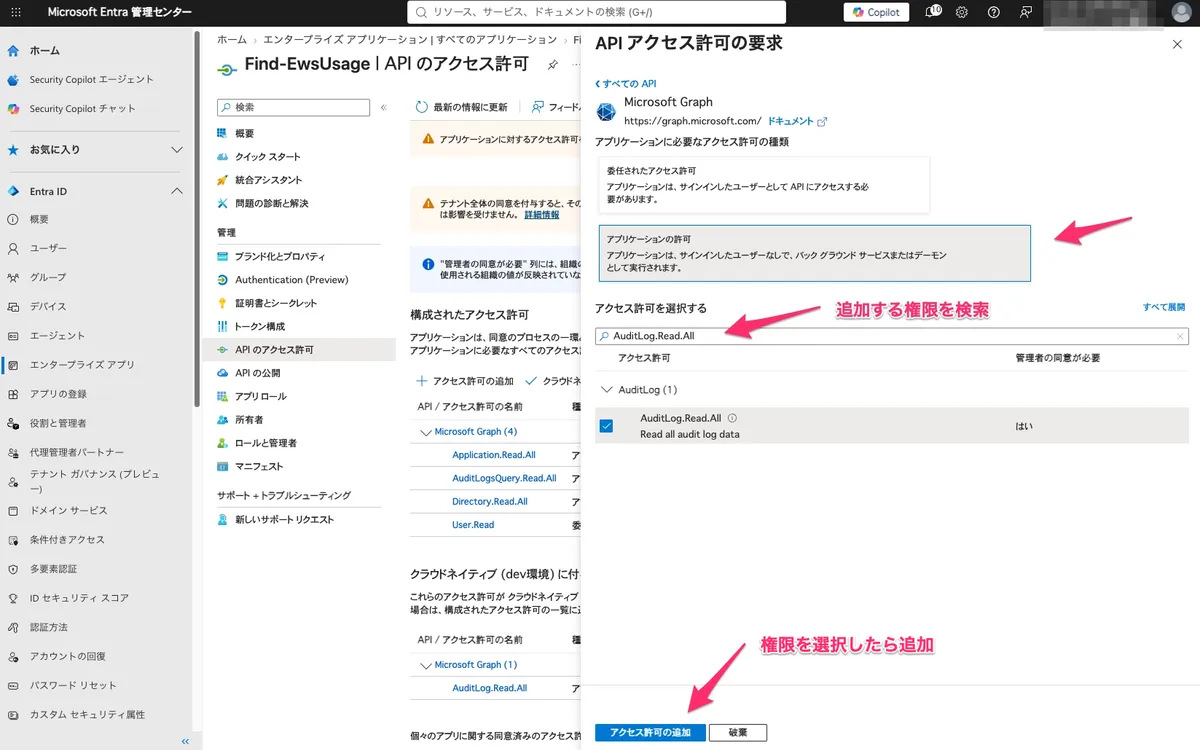Image resolution: width=1200 pixels, height=750 pixels.
Task: Click the 問題の診断と解決 icon
Action: pos(223,203)
